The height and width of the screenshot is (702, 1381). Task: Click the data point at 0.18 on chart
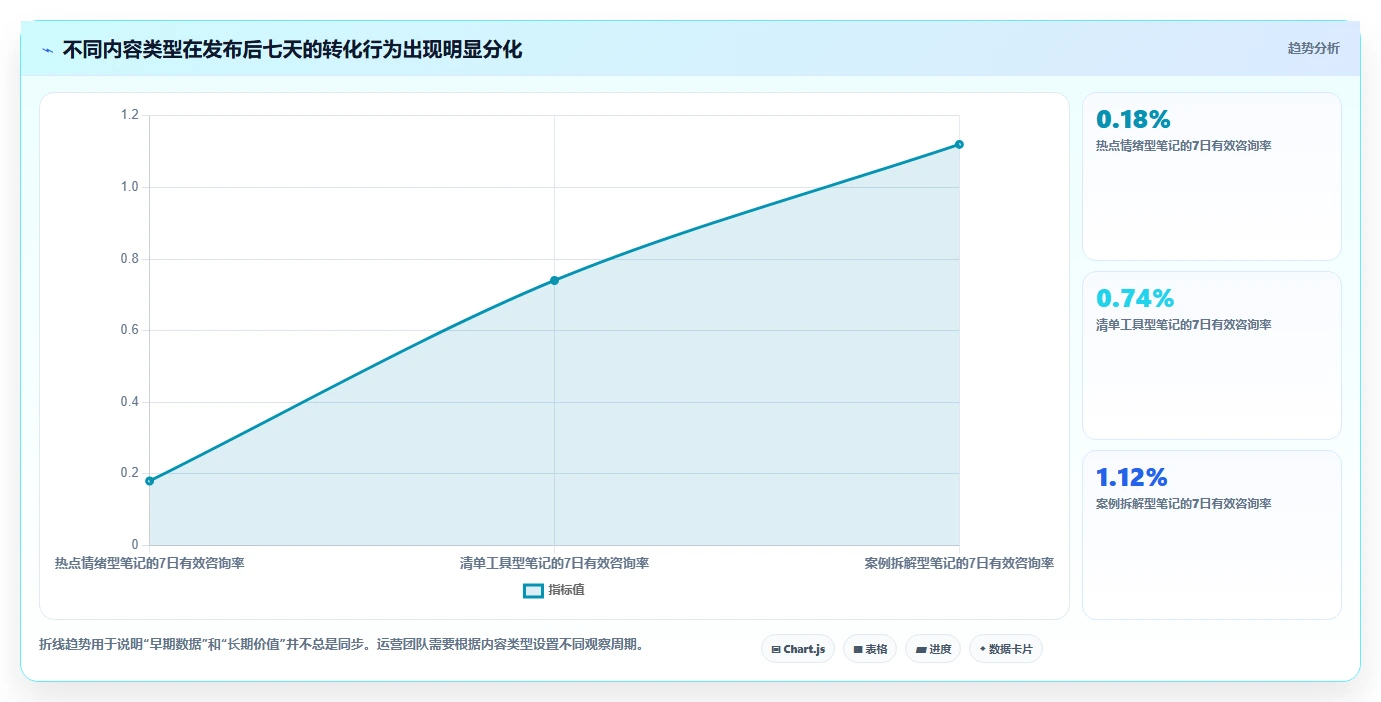(150, 481)
